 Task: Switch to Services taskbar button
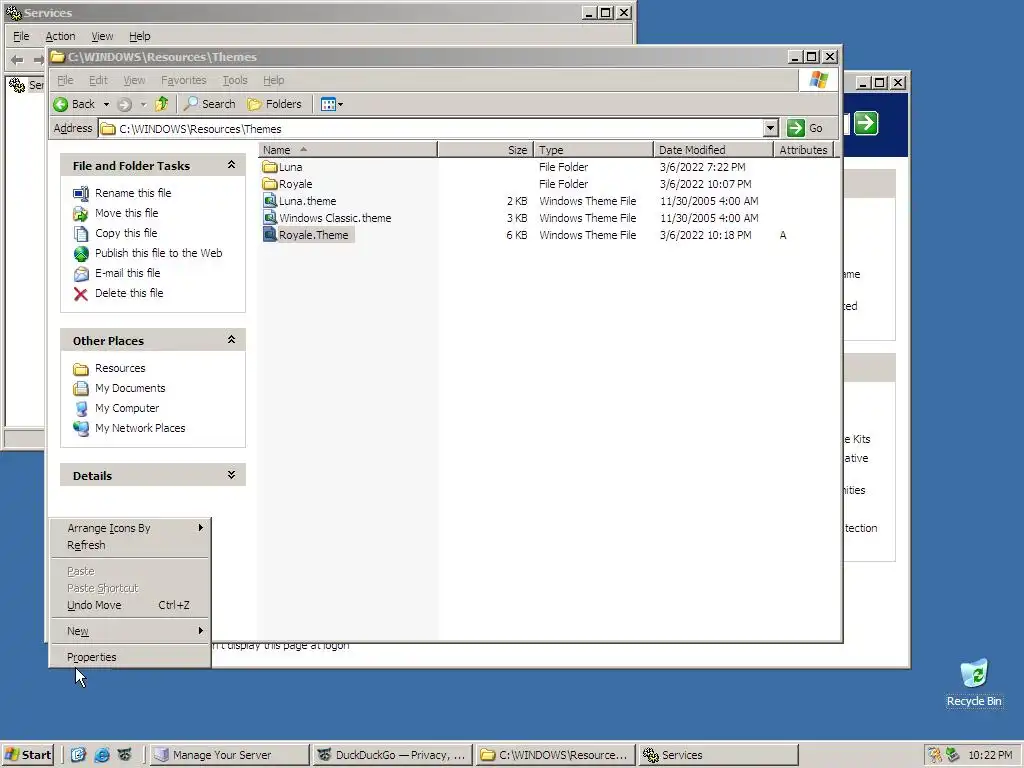[718, 755]
